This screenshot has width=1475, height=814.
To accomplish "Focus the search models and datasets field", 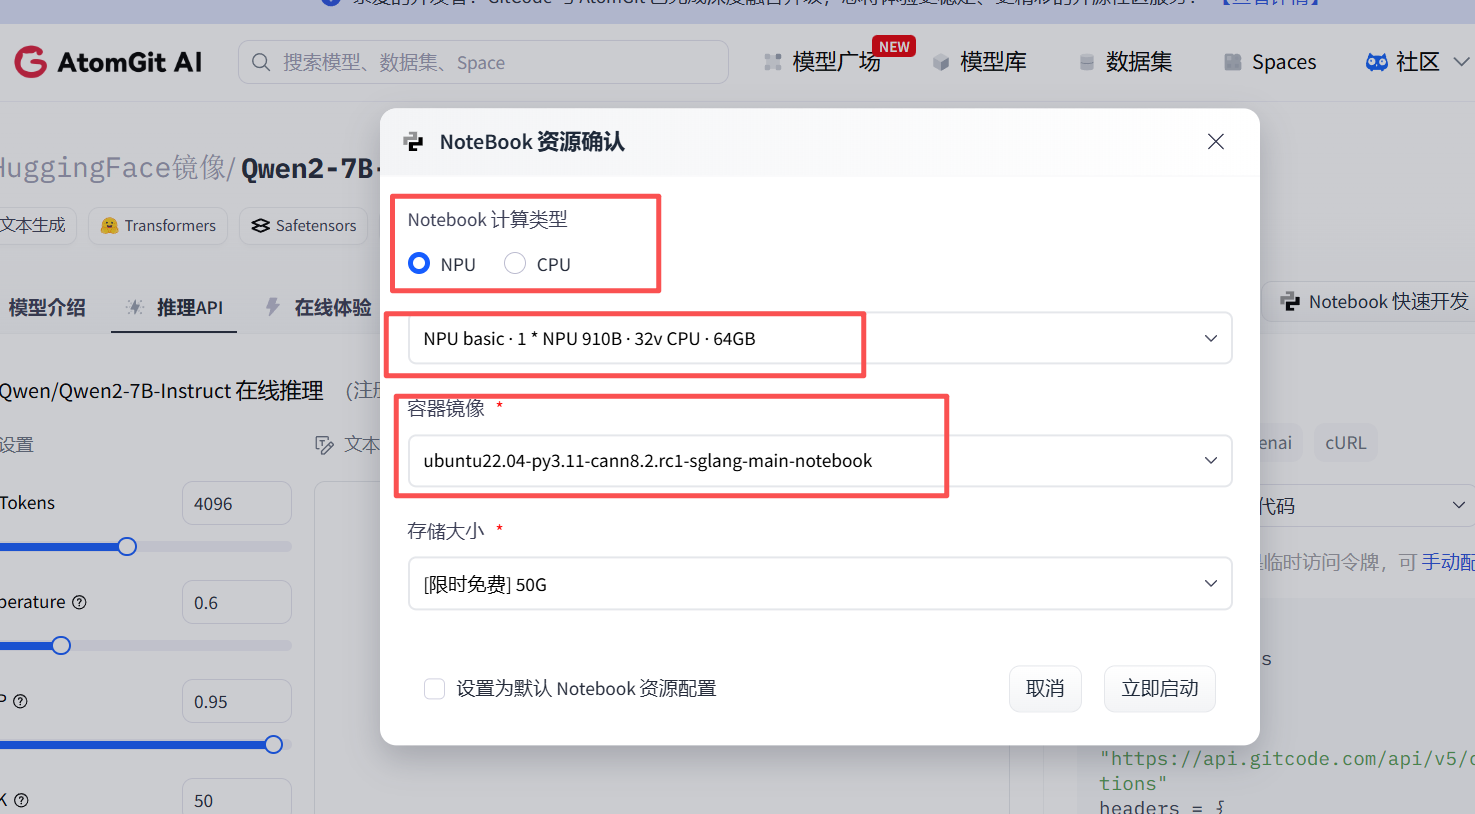I will pos(483,62).
